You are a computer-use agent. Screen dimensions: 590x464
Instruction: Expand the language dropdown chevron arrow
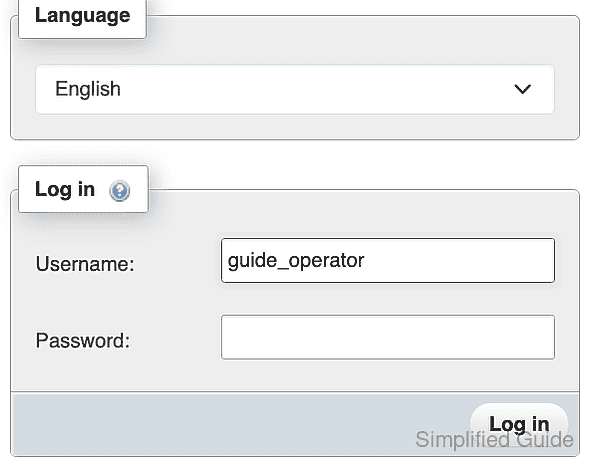[x=522, y=89]
